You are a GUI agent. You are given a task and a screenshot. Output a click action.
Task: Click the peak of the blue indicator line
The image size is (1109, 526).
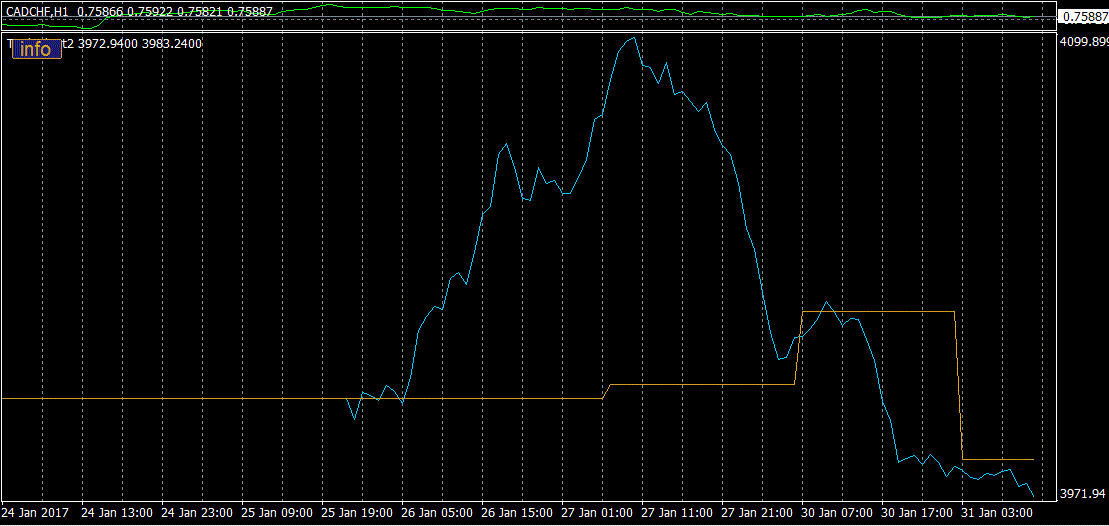pos(632,38)
